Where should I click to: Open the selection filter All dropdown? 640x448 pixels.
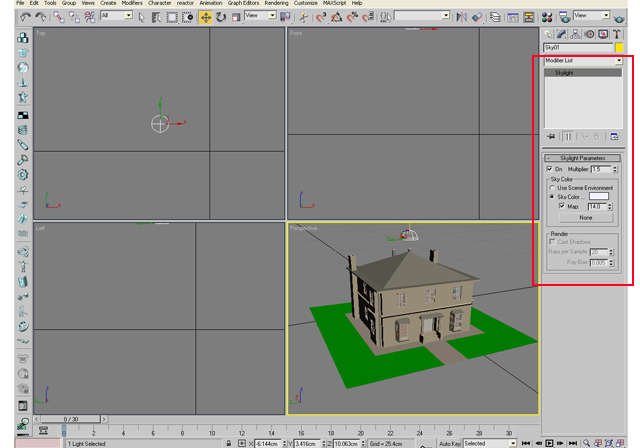click(x=116, y=16)
